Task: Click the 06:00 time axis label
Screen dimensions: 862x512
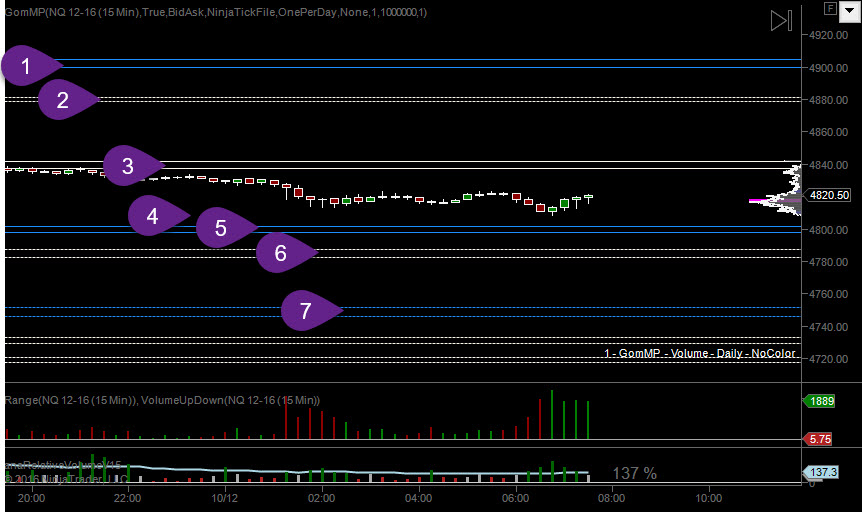Action: click(x=516, y=498)
